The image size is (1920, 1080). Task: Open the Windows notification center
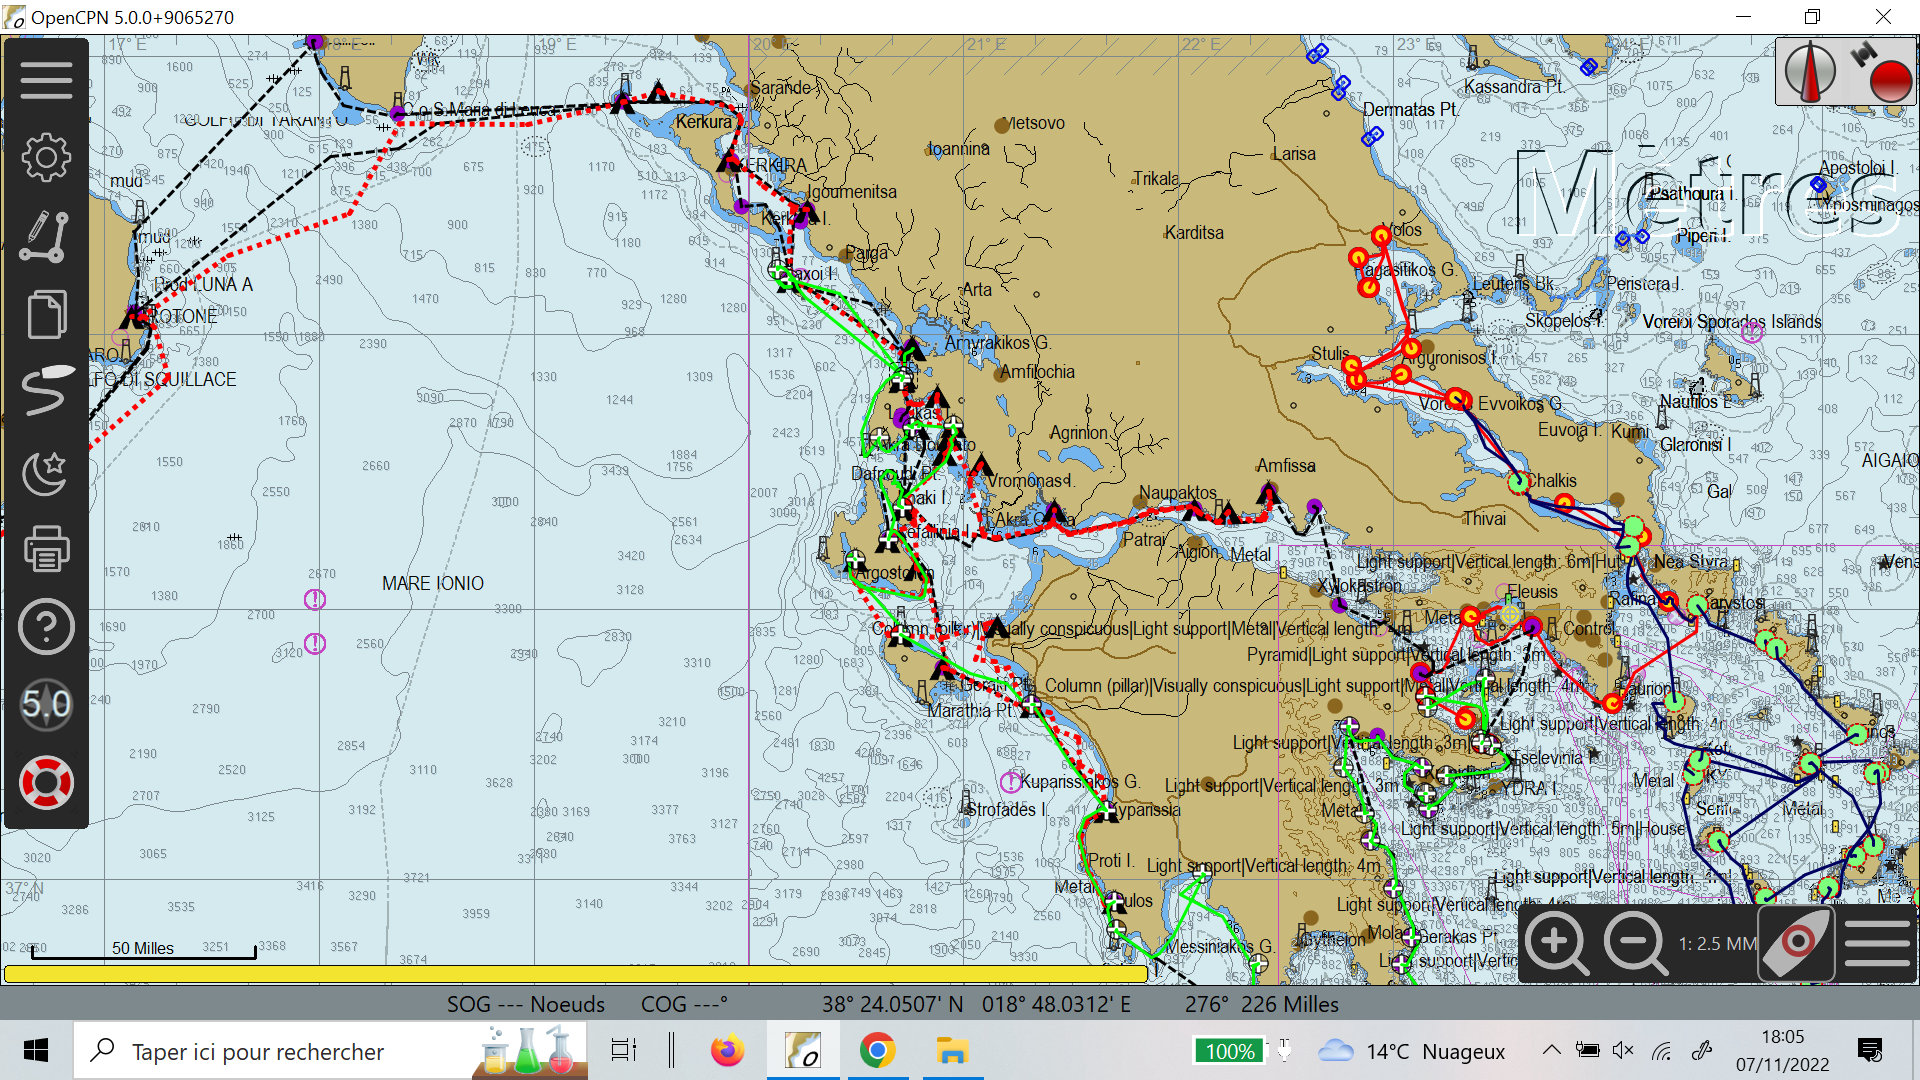1869,1050
